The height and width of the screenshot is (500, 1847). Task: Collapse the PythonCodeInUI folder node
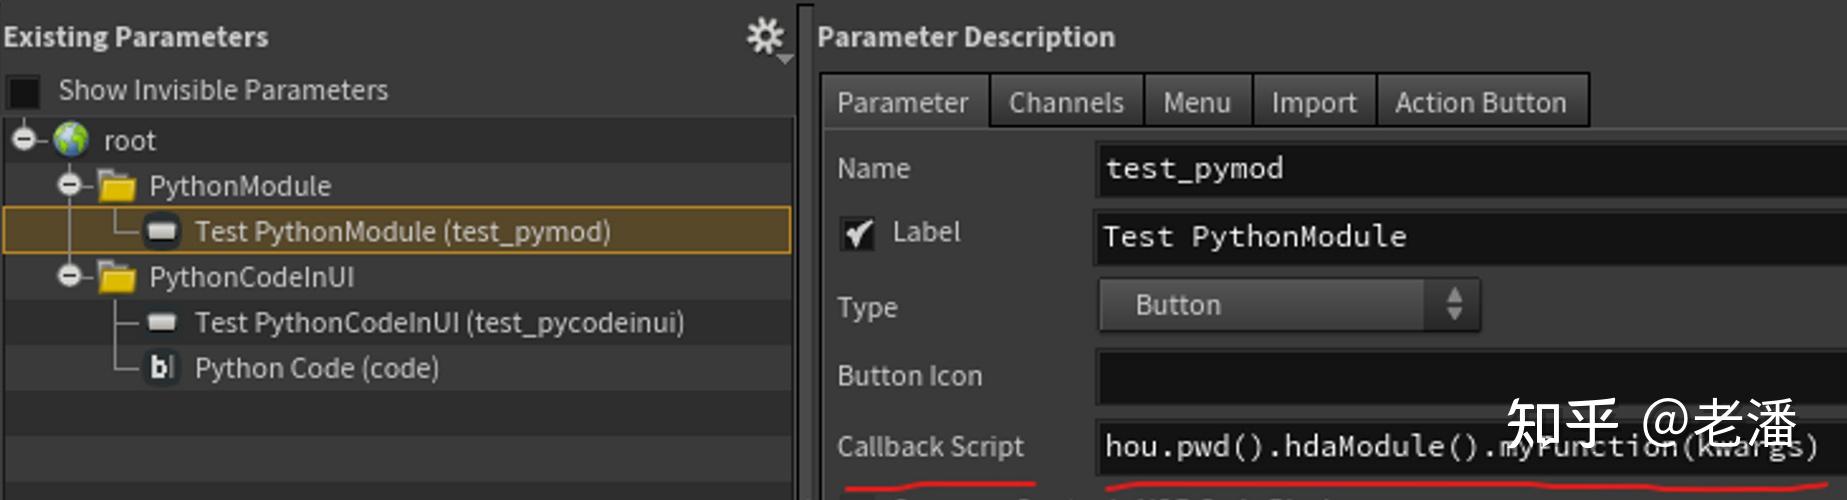[69, 277]
